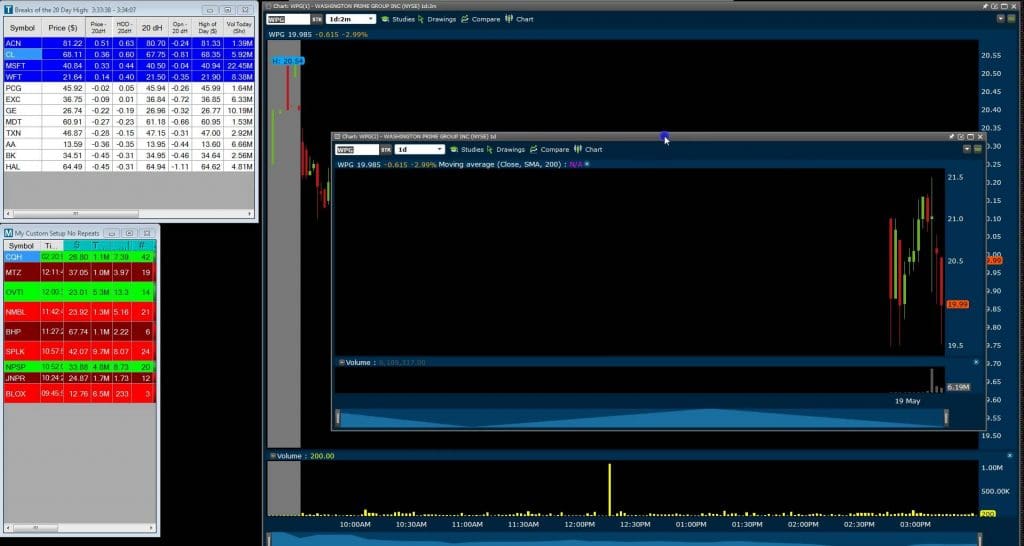
Task: Sort by Vol Today (Shr) column header
Action: 239,27
